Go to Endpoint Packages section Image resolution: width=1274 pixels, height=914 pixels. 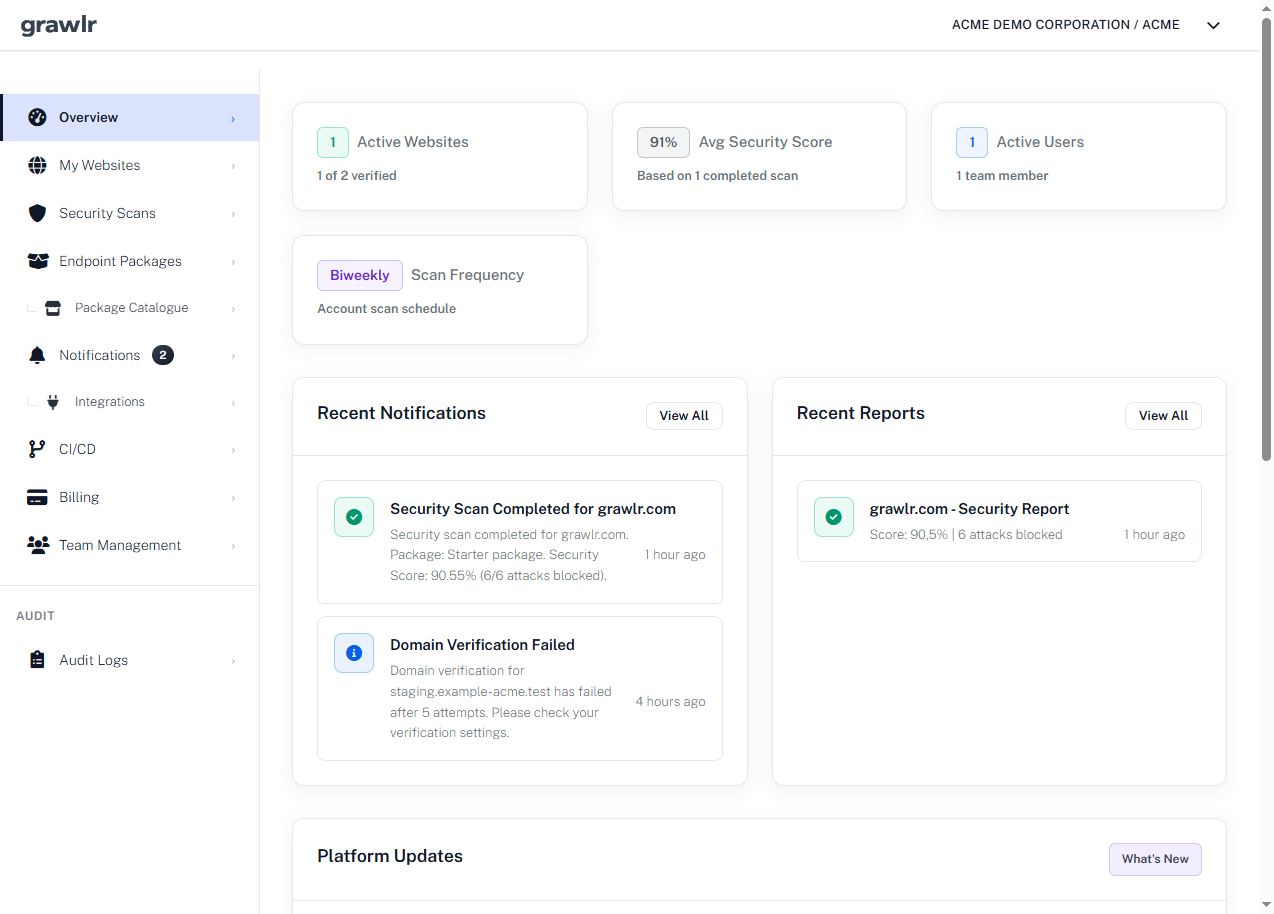(130, 261)
